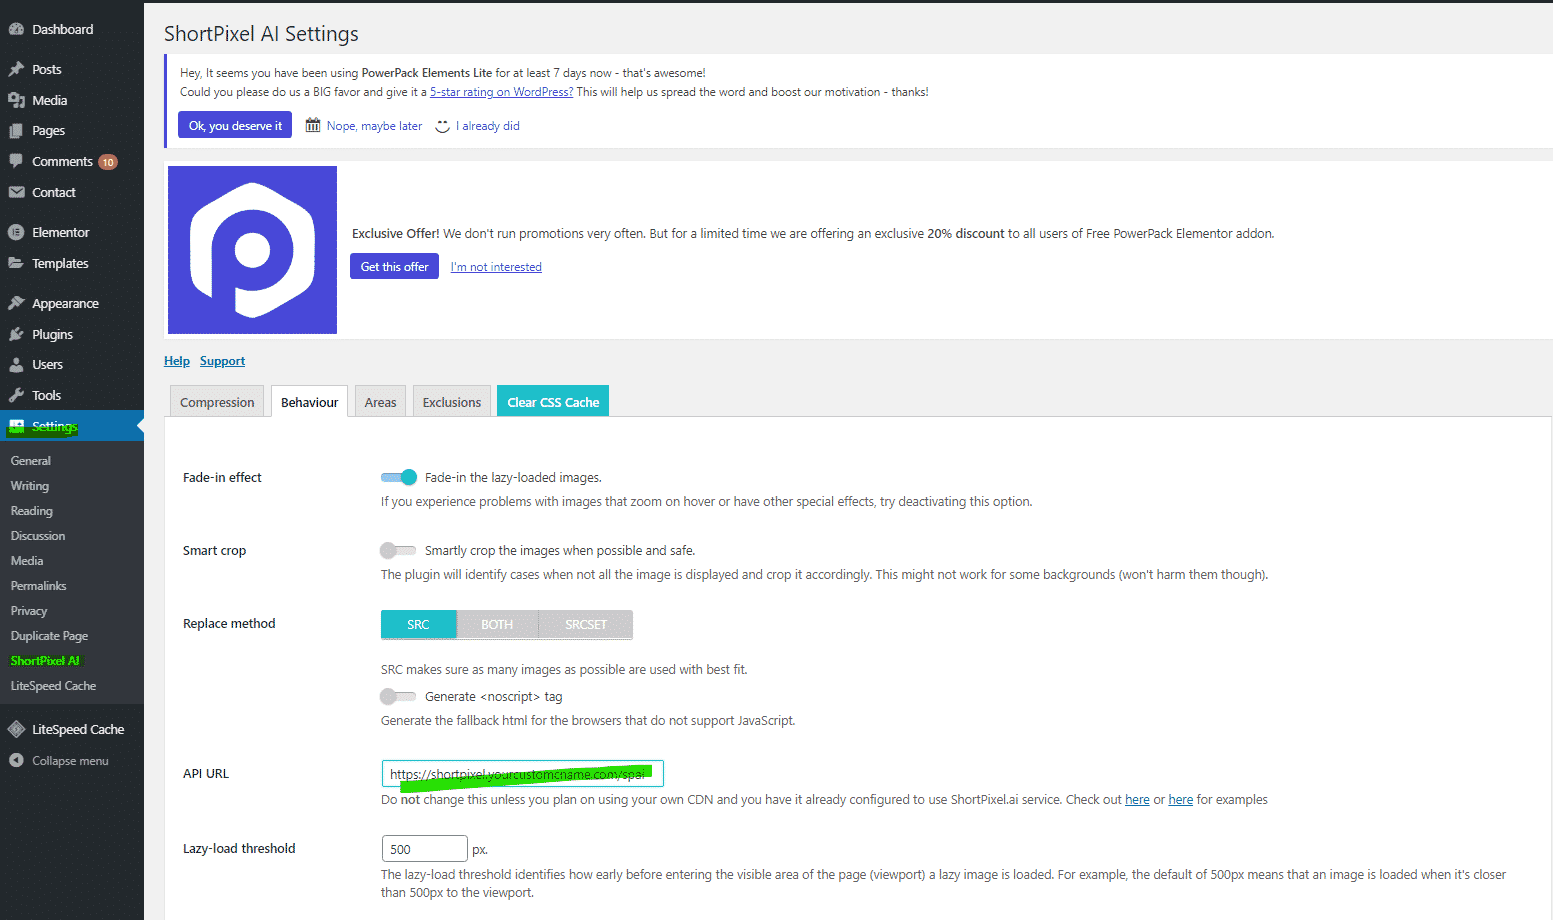Screen dimensions: 1553x920
Task: Click the Comments speech bubble icon
Action: tap(16, 161)
